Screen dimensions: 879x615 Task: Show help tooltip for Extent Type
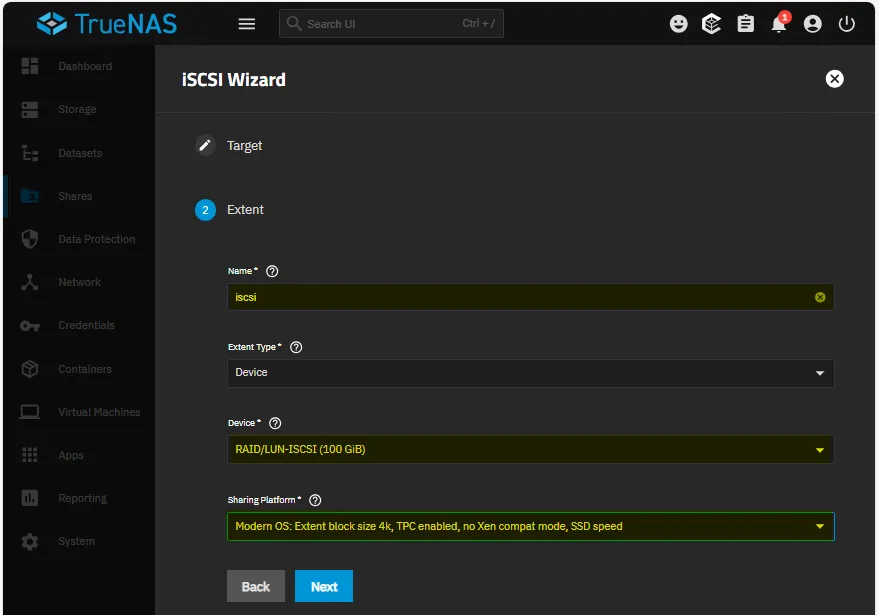click(x=296, y=347)
